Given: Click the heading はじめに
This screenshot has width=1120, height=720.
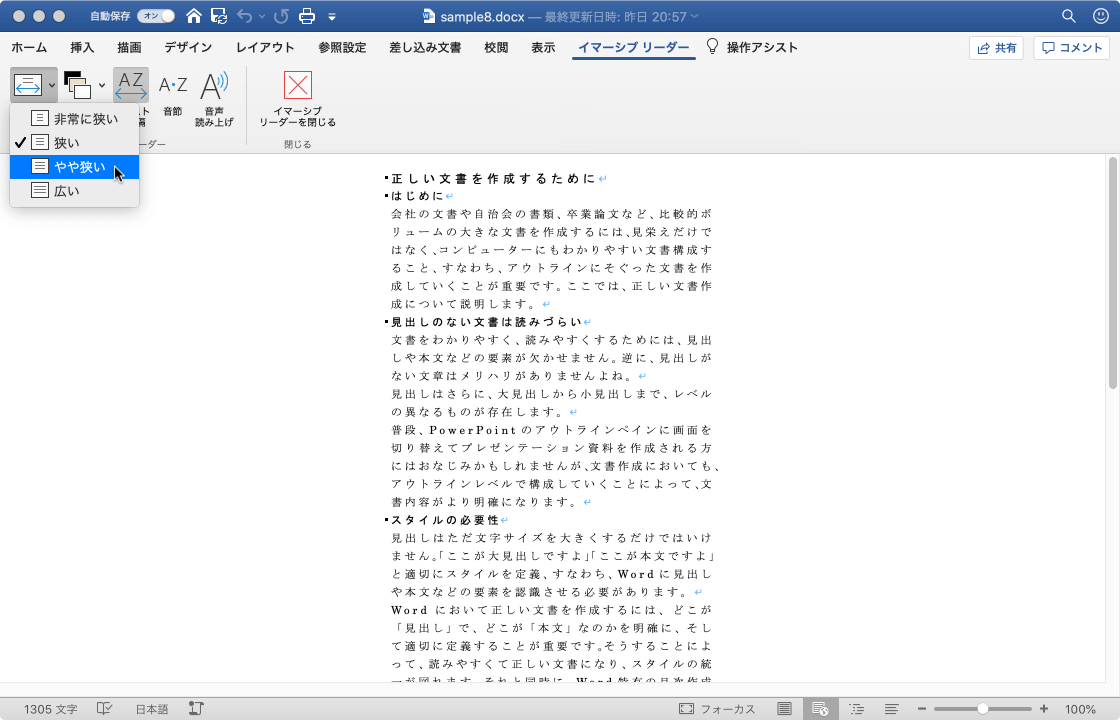Looking at the screenshot, I should point(417,196).
